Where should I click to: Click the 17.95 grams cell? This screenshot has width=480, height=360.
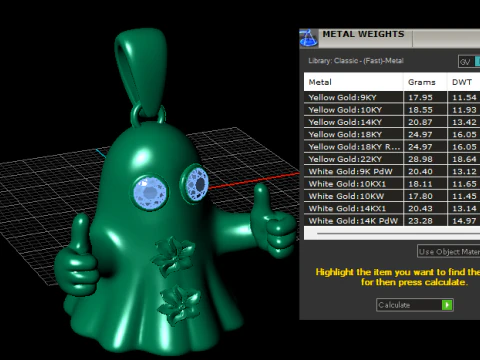tap(425, 97)
